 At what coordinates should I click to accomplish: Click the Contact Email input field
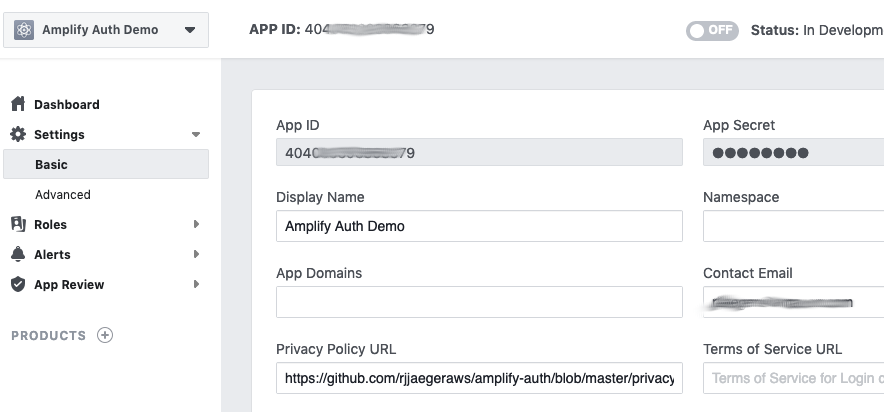coord(793,302)
